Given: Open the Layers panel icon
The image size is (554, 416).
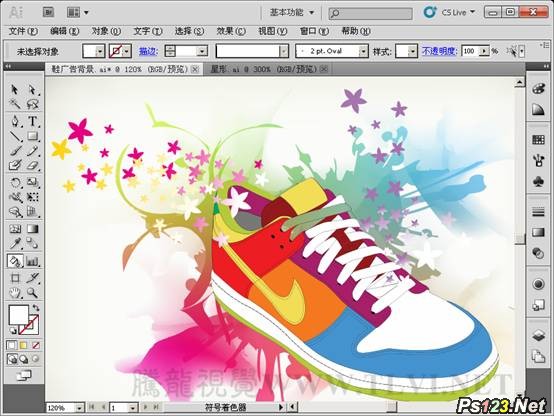Looking at the screenshot, I should [538, 336].
